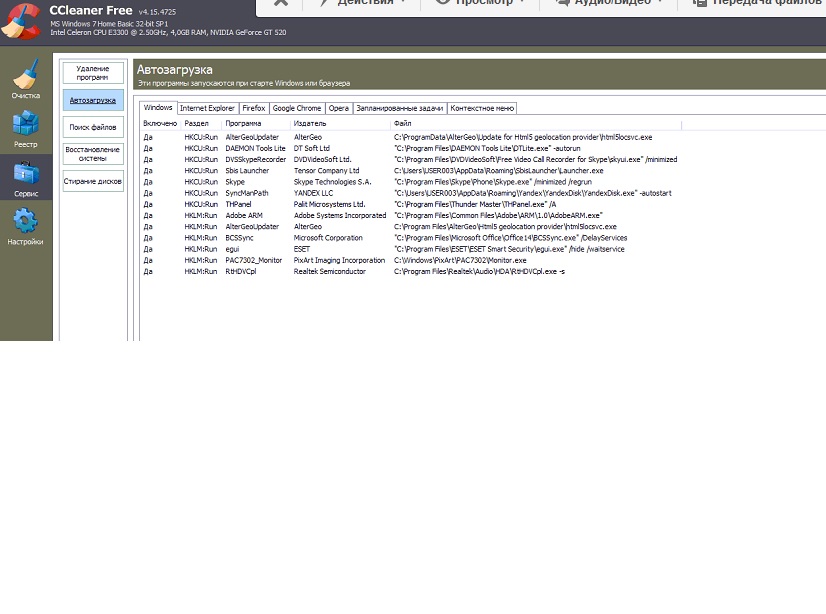Select the RtHDVCpl program name
Image resolution: width=826 pixels, height=614 pixels.
pyautogui.click(x=241, y=271)
